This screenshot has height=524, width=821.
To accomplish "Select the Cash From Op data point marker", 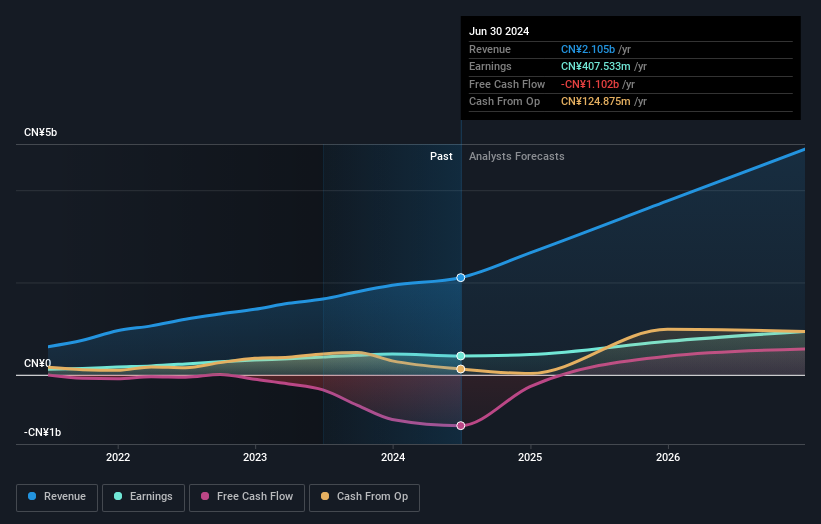I will [461, 369].
